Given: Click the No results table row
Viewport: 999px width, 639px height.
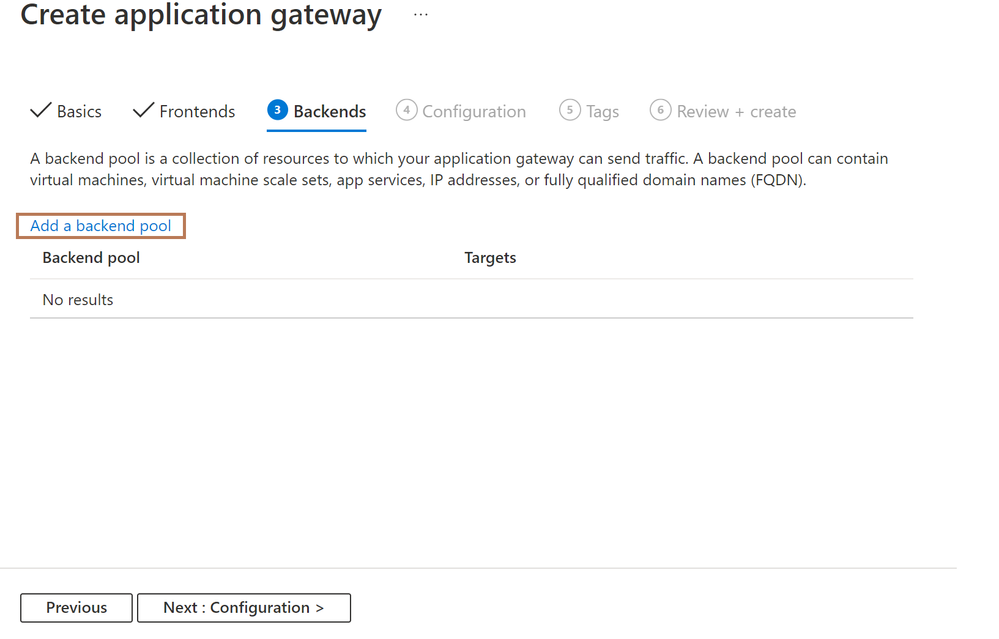Looking at the screenshot, I should coord(471,299).
